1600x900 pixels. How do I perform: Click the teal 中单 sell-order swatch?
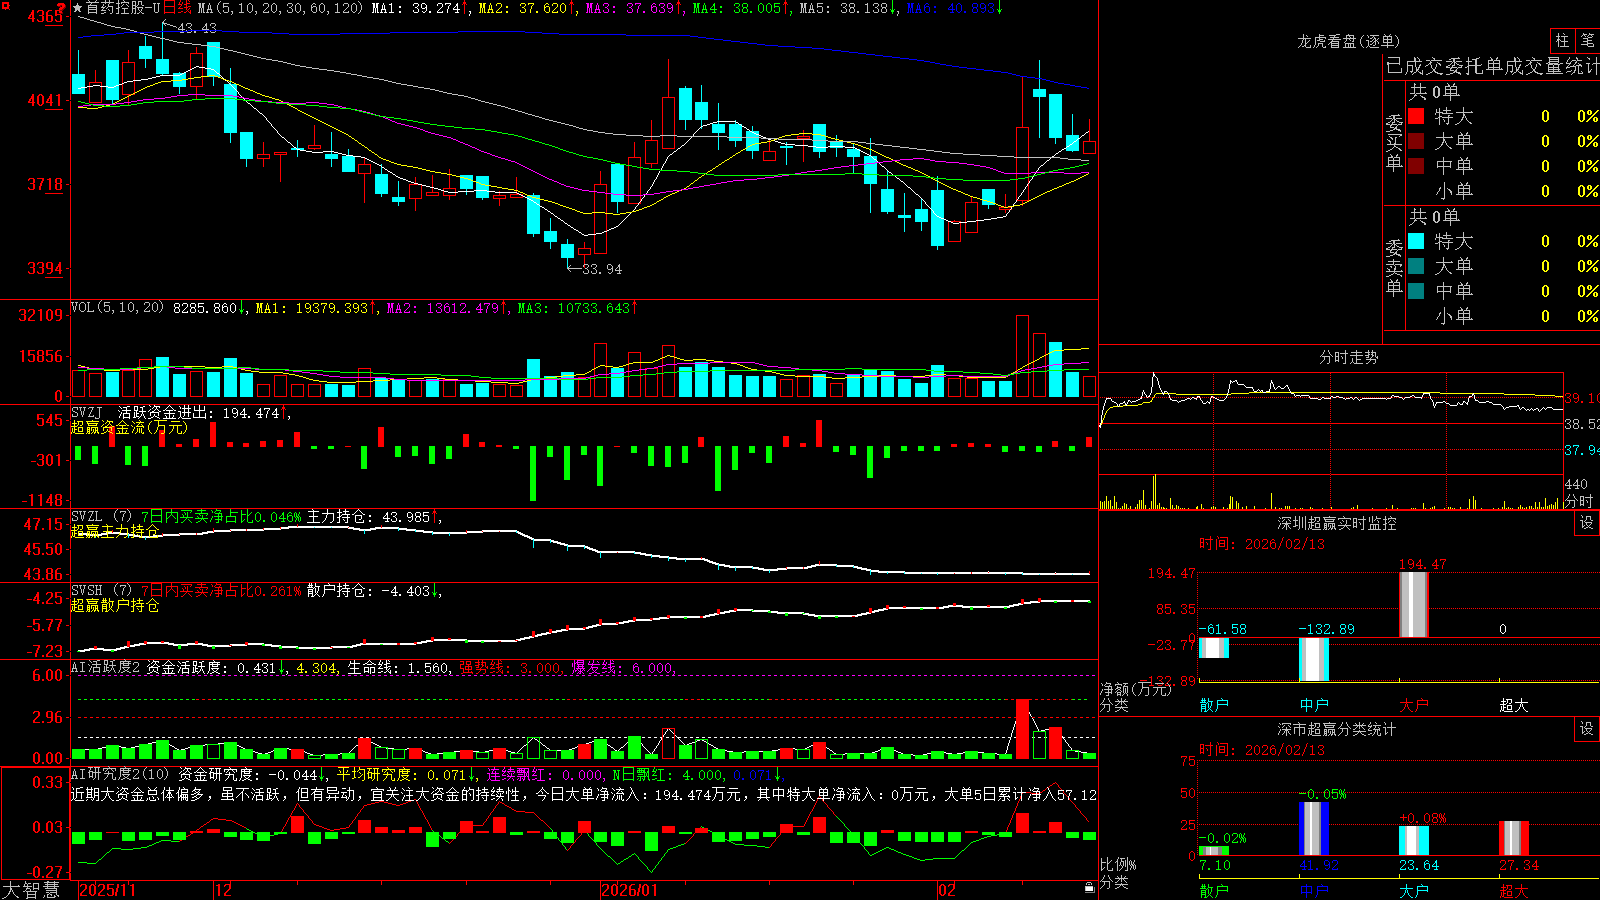pyautogui.click(x=1416, y=291)
